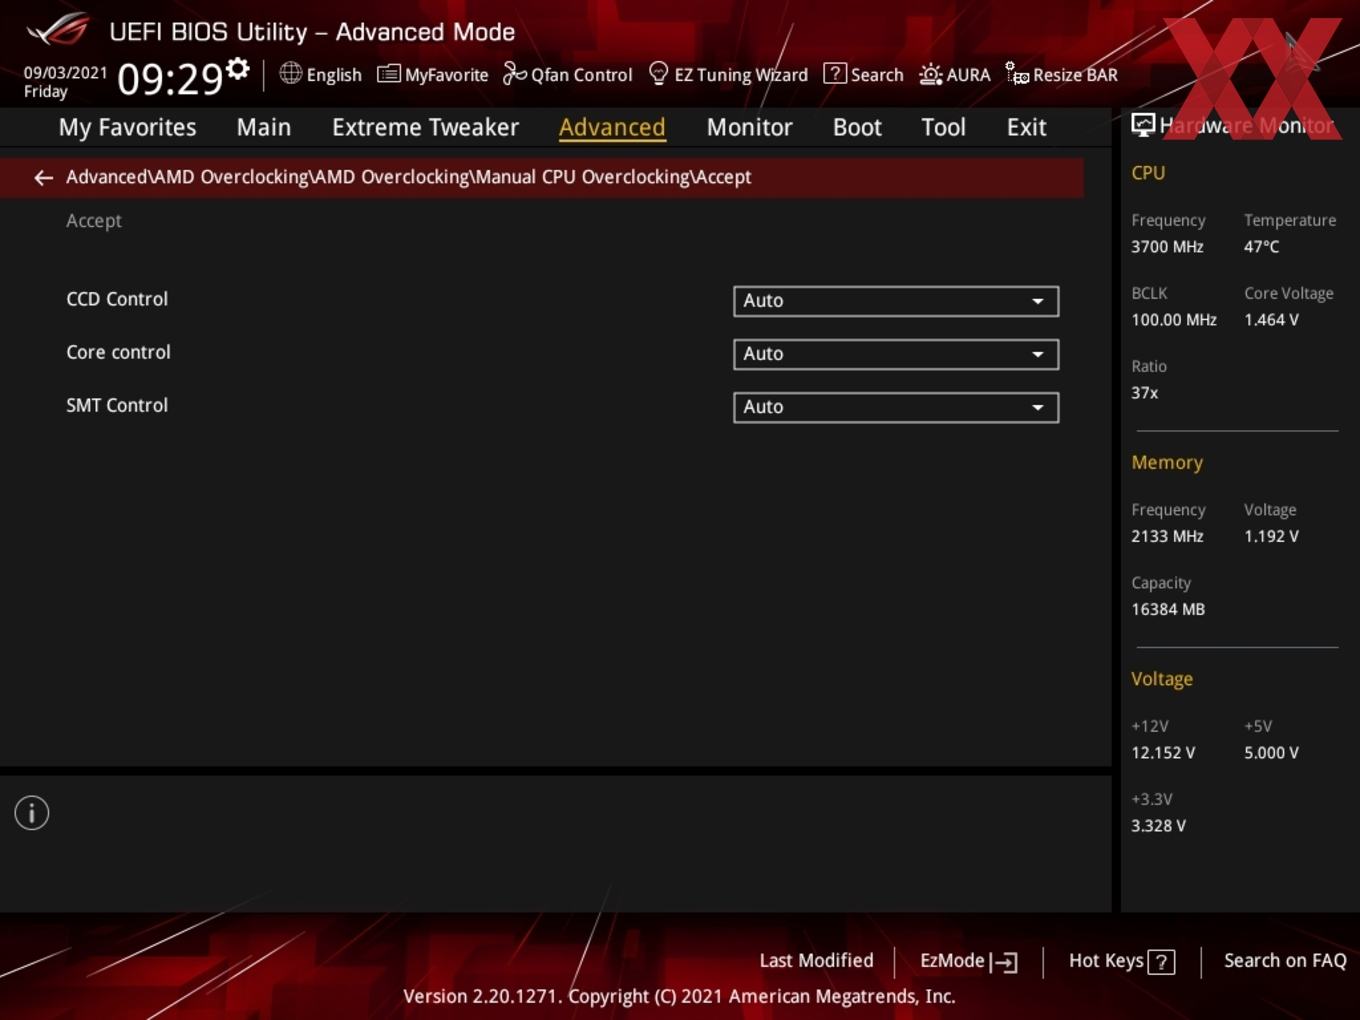Click Memory frequency value 2133 MHz
The height and width of the screenshot is (1020, 1360).
click(x=1167, y=536)
